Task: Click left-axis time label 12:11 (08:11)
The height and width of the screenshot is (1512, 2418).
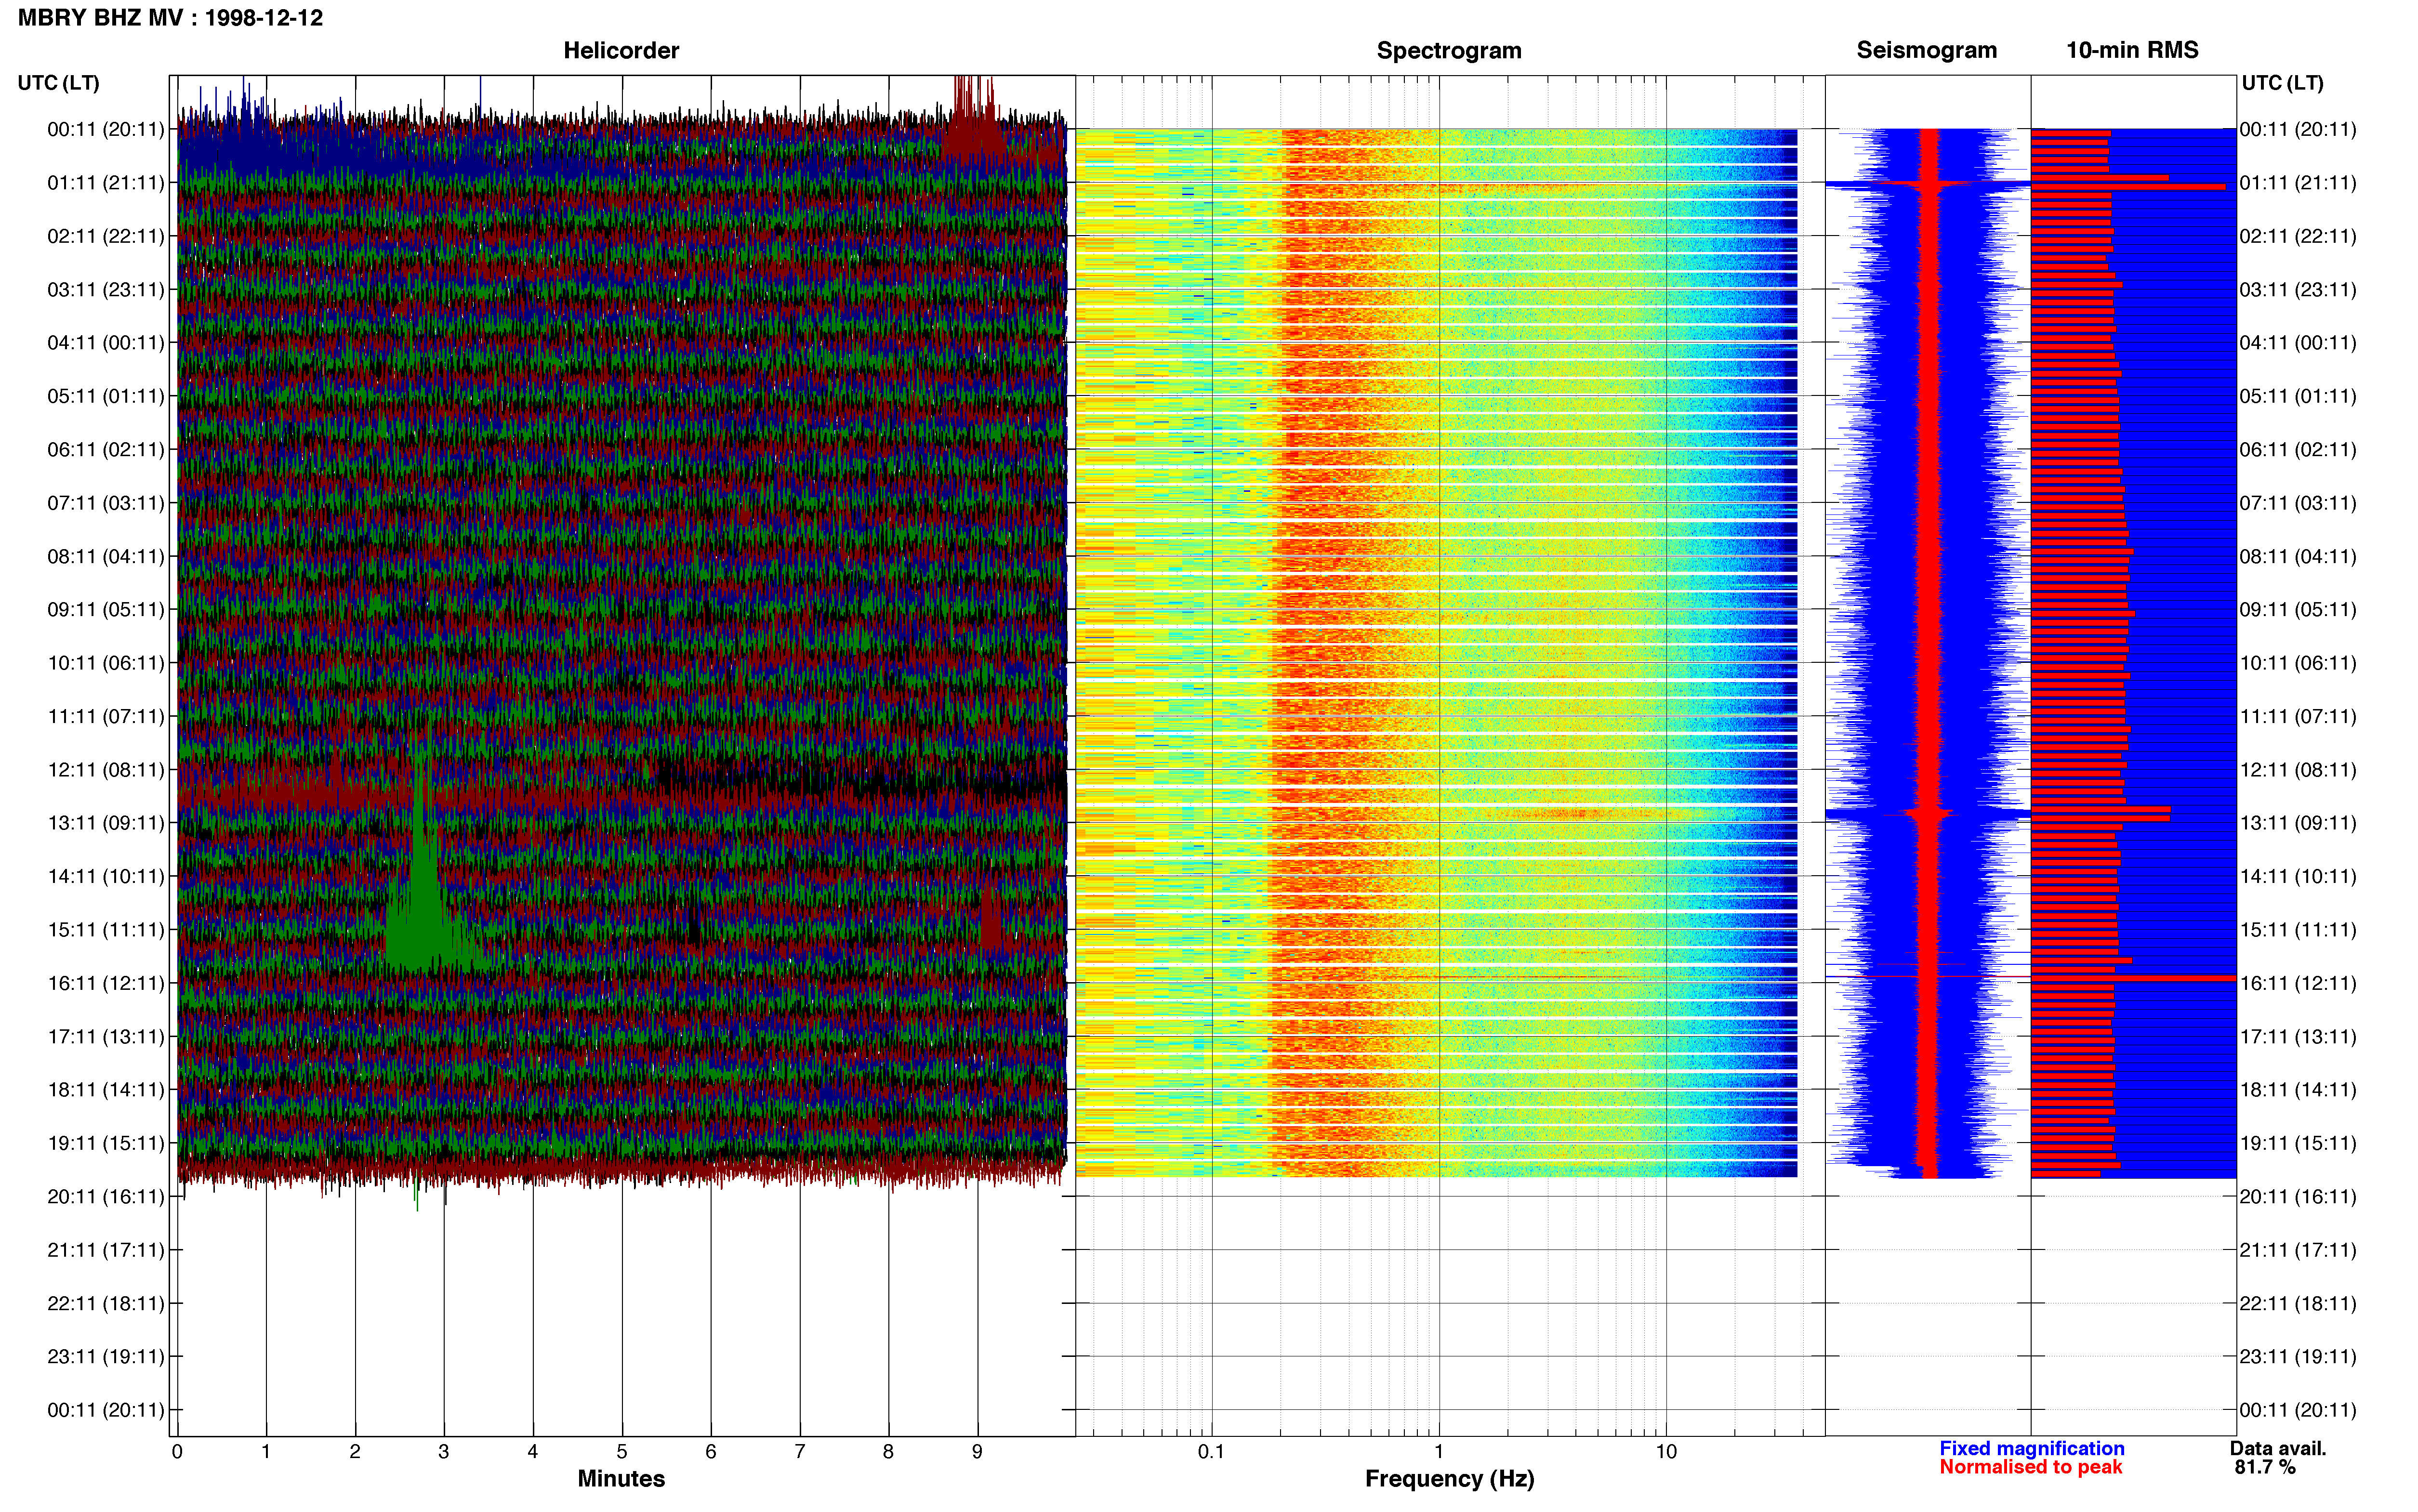Action: 106,770
